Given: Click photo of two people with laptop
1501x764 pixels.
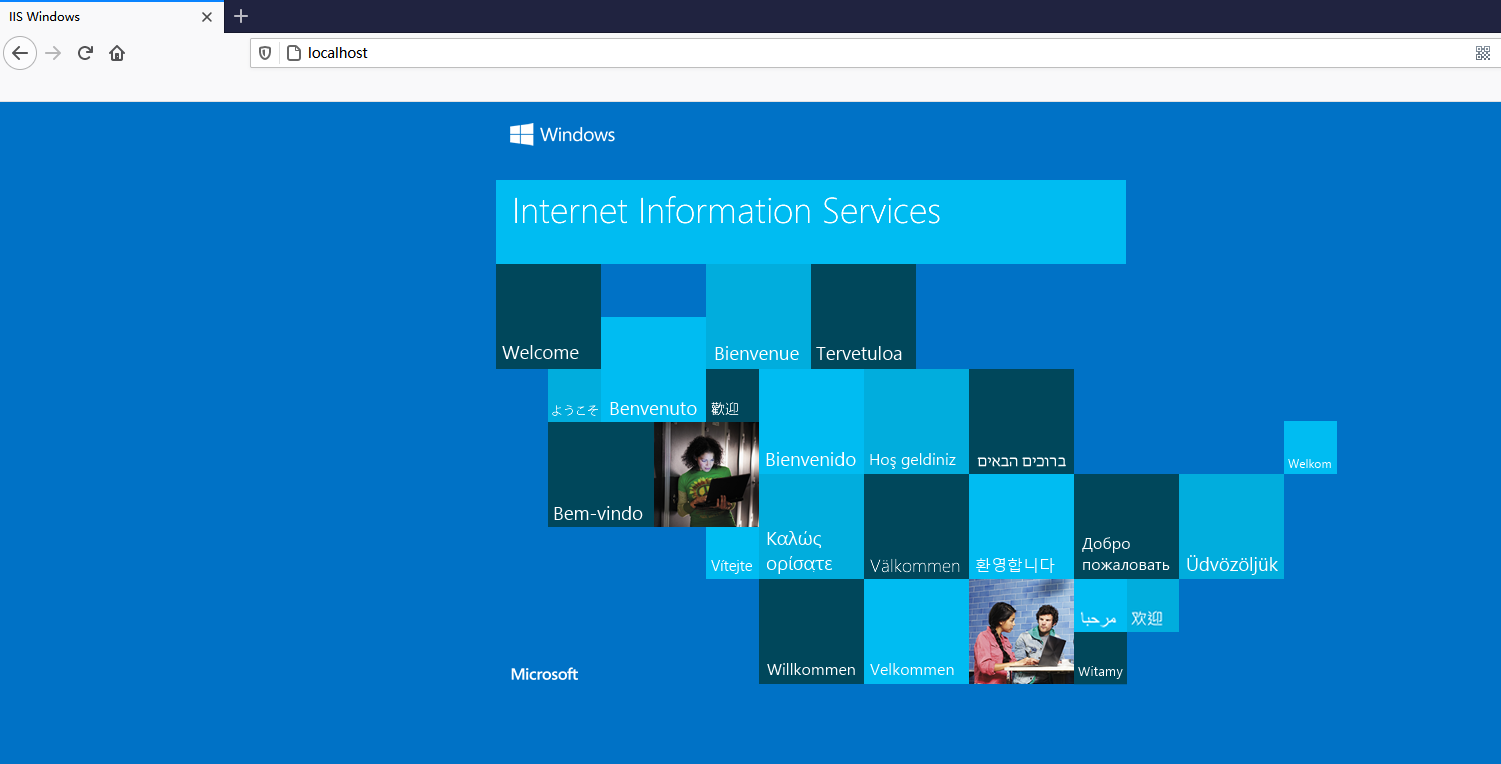Looking at the screenshot, I should point(1021,631).
